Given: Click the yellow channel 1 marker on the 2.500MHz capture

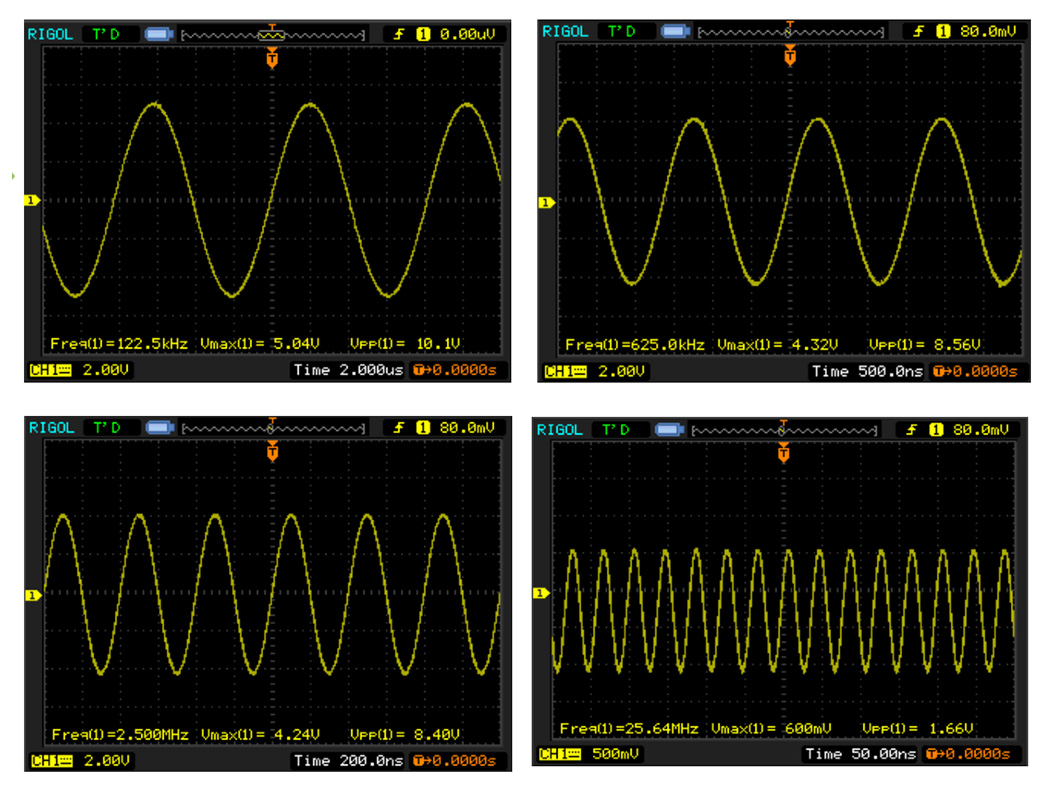Looking at the screenshot, I should (x=31, y=595).
